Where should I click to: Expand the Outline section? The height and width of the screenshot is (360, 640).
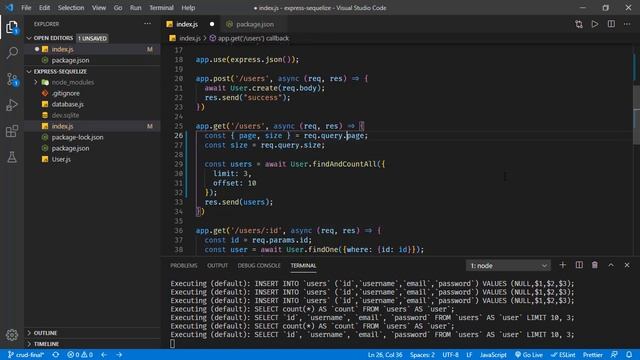(92, 333)
